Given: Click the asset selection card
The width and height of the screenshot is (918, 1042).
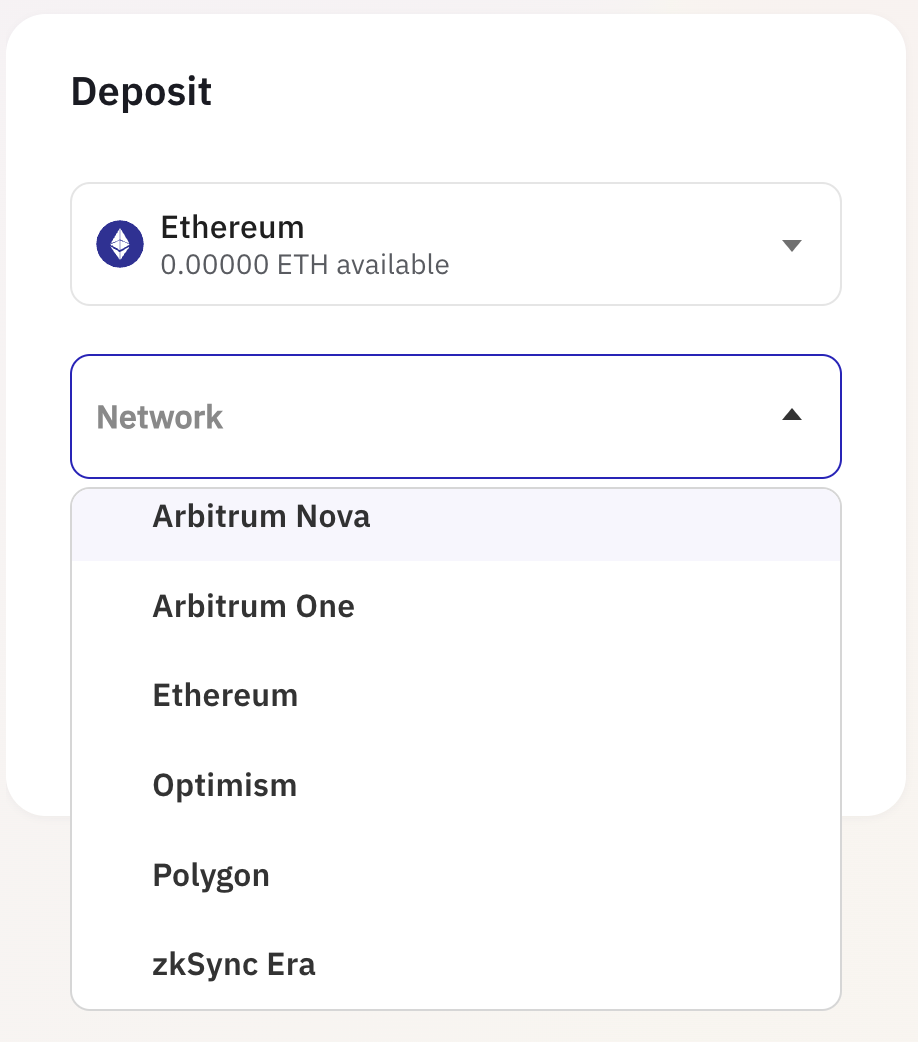Looking at the screenshot, I should tap(456, 243).
